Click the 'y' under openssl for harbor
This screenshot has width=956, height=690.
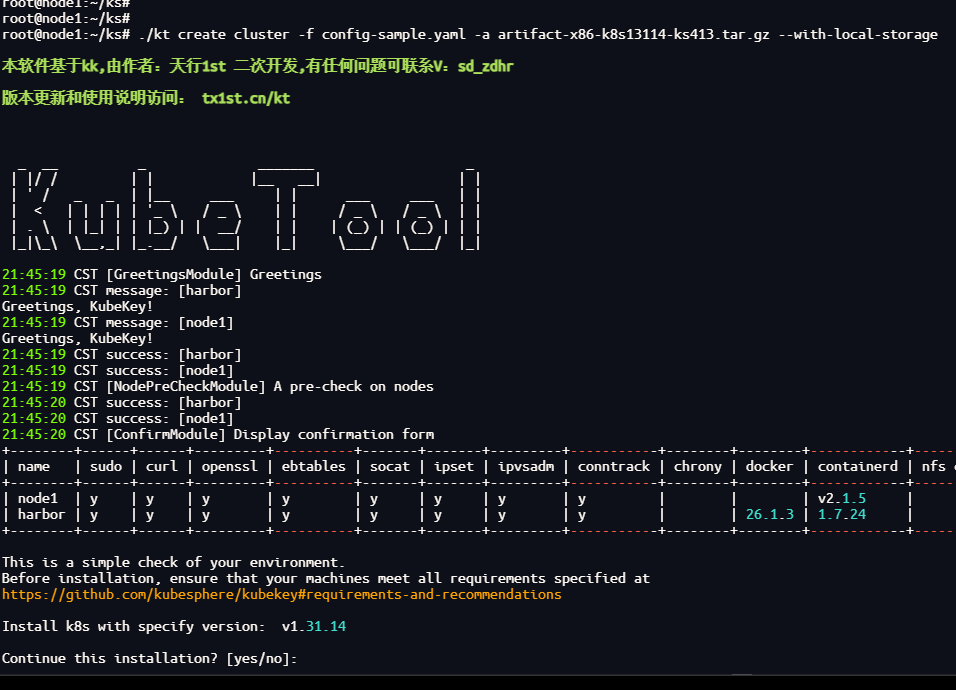pos(206,515)
